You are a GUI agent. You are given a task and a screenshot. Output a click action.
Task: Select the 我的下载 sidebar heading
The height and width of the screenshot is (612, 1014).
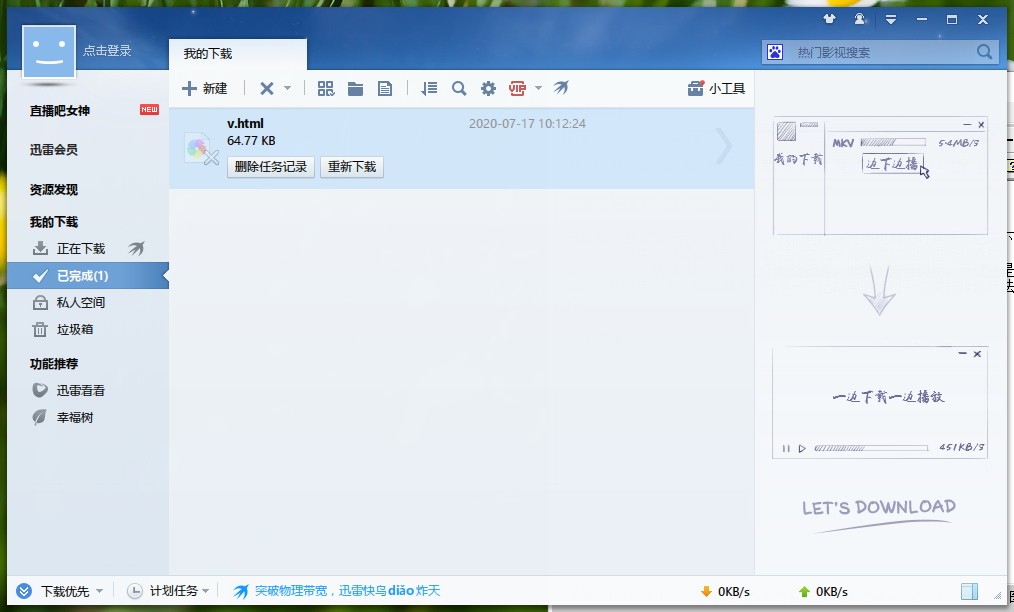click(54, 222)
